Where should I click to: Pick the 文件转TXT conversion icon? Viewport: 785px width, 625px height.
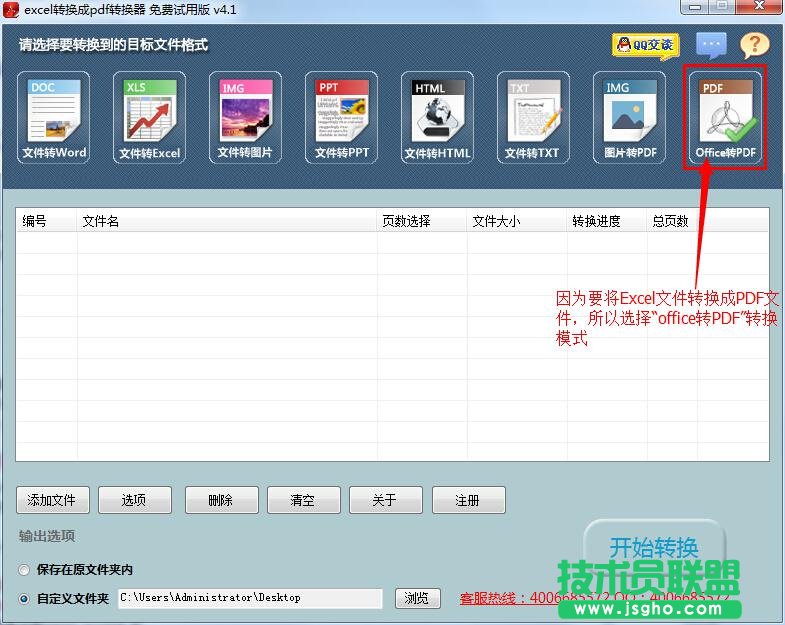pos(533,117)
